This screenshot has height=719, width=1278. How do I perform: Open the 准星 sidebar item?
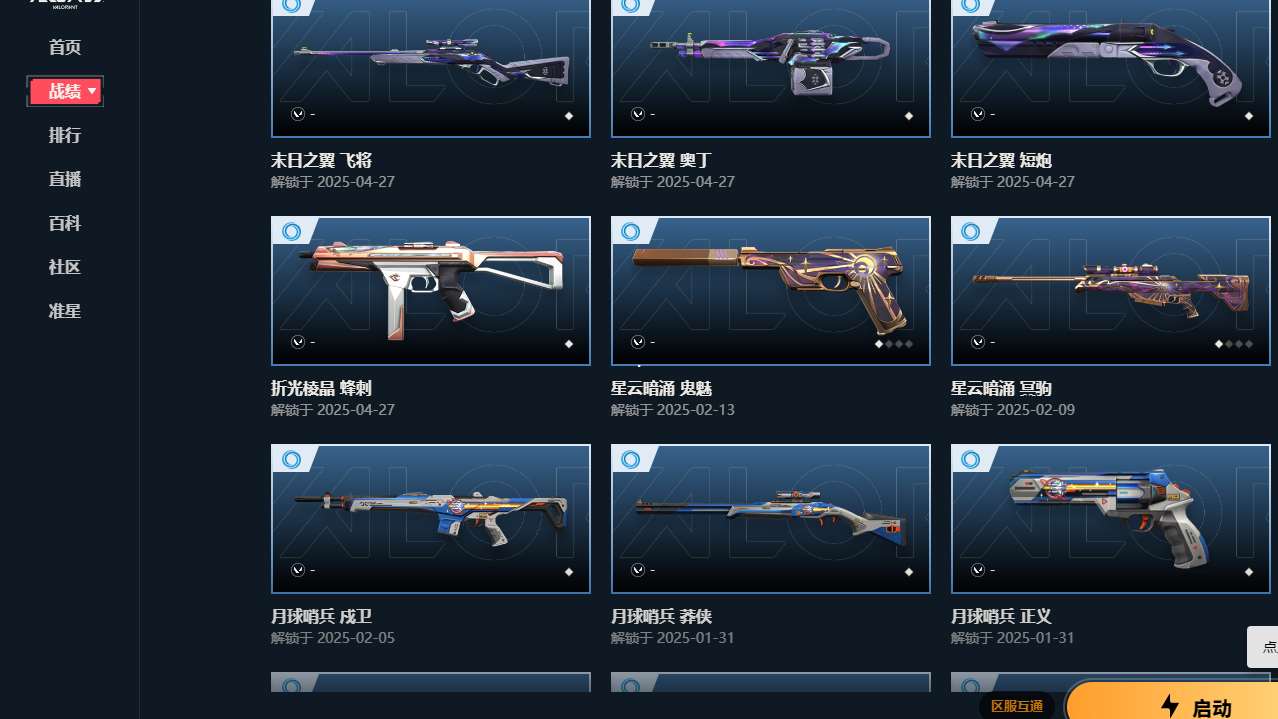click(x=65, y=311)
